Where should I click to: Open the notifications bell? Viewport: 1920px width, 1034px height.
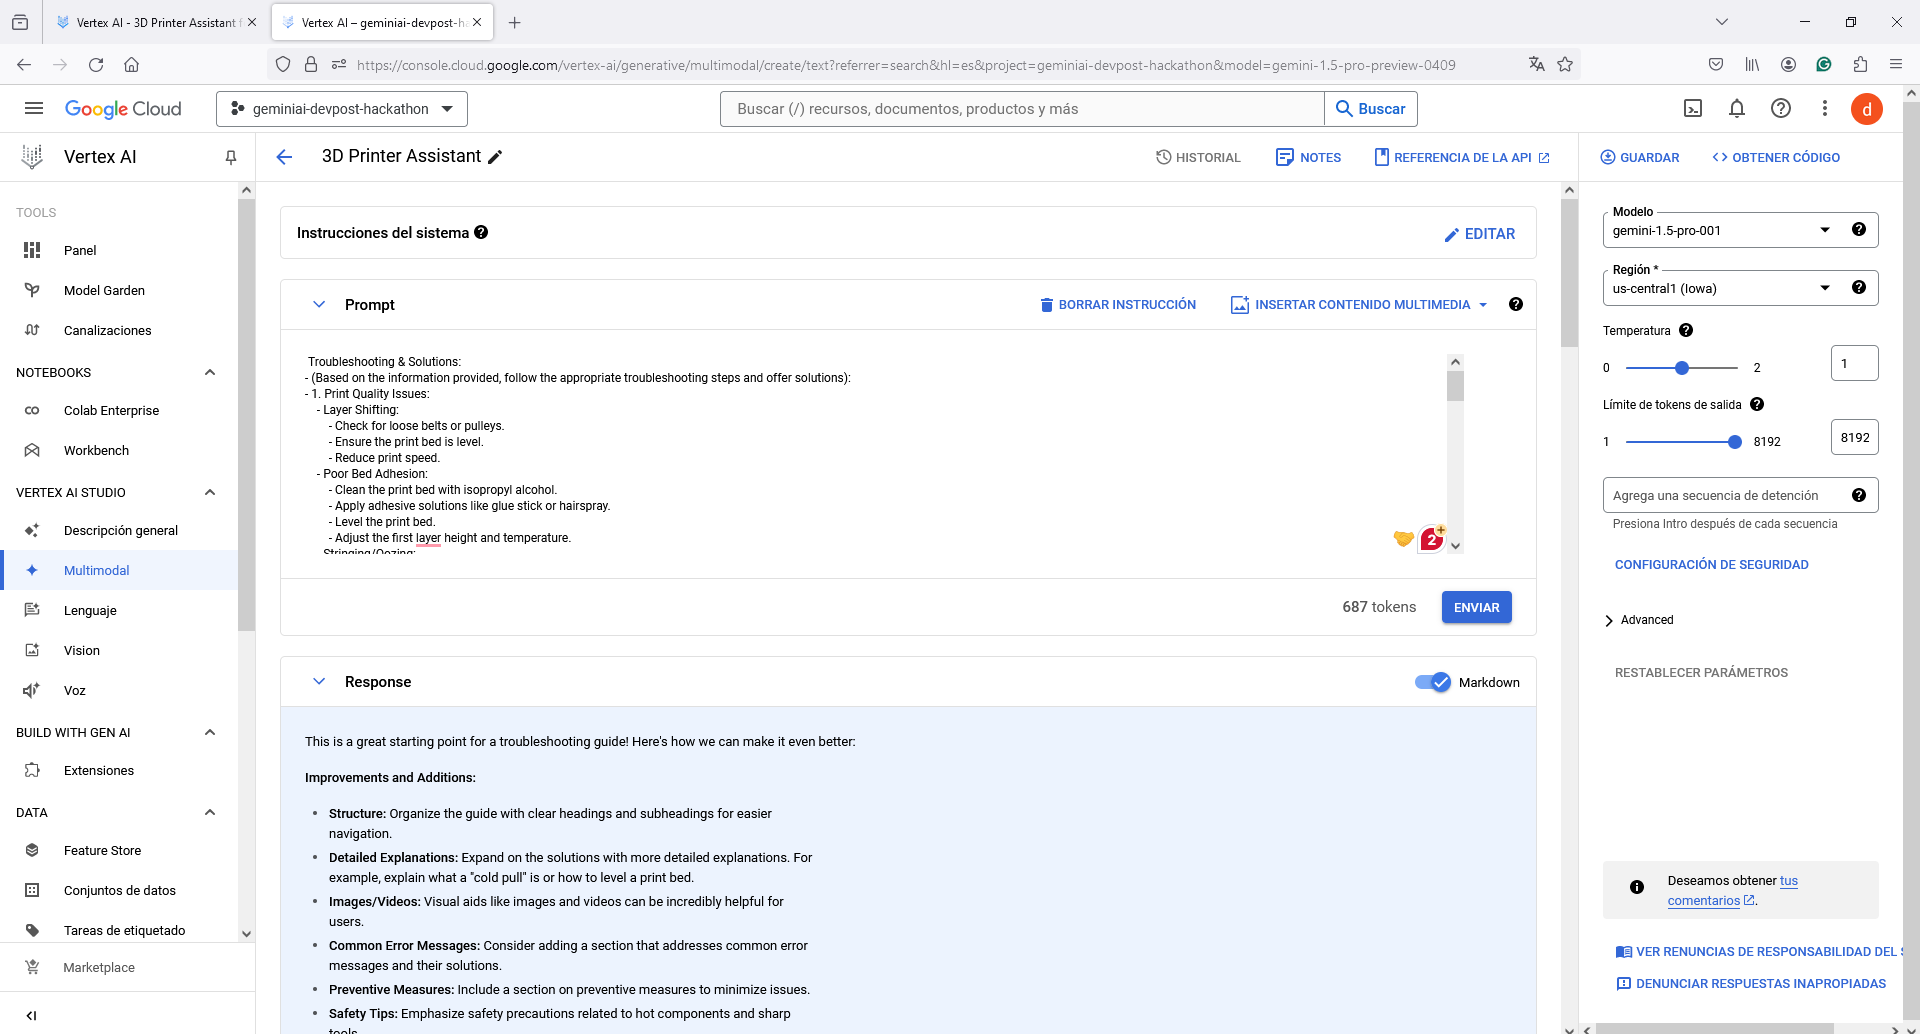coord(1737,108)
